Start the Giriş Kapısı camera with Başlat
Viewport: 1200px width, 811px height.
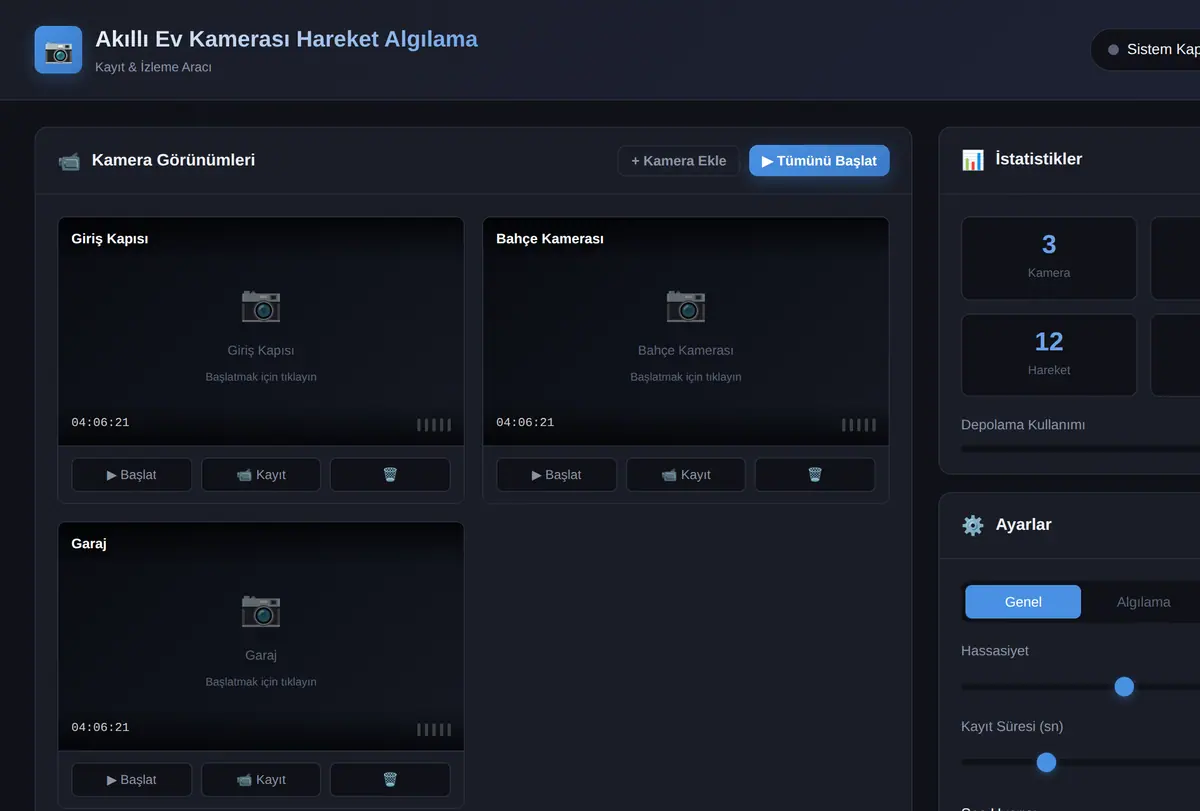tap(132, 474)
